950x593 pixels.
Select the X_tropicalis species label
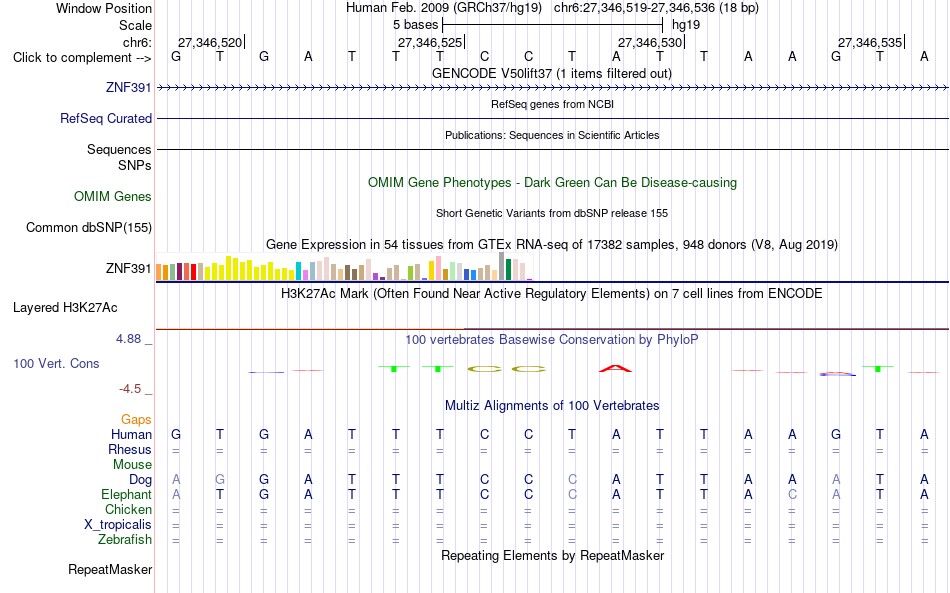(118, 525)
